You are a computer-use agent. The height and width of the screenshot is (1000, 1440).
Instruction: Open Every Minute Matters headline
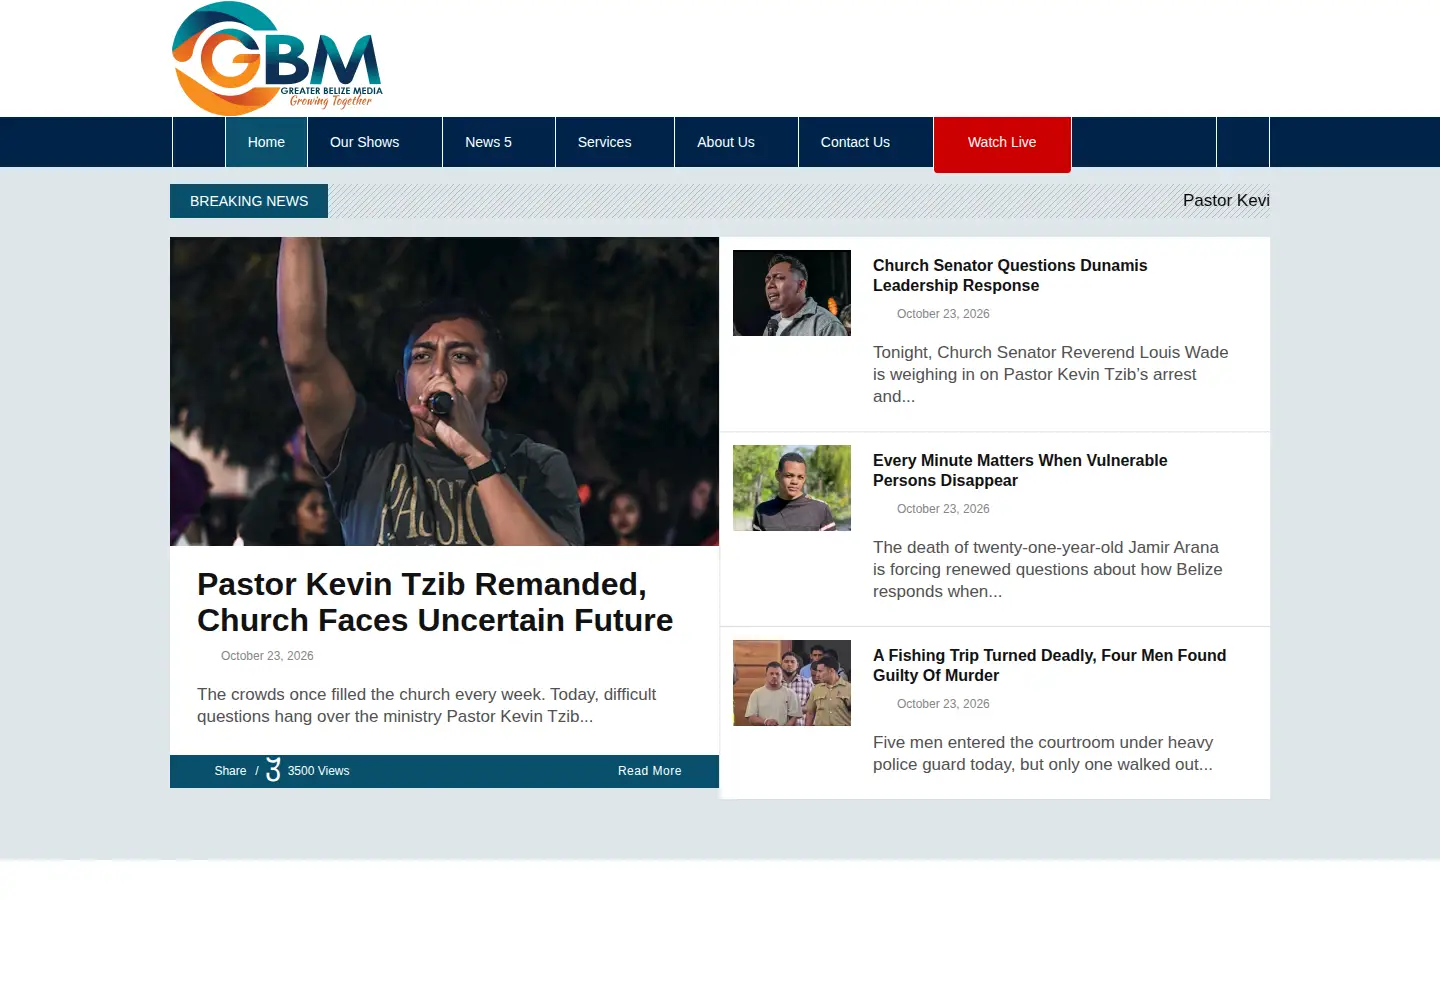tap(1020, 470)
